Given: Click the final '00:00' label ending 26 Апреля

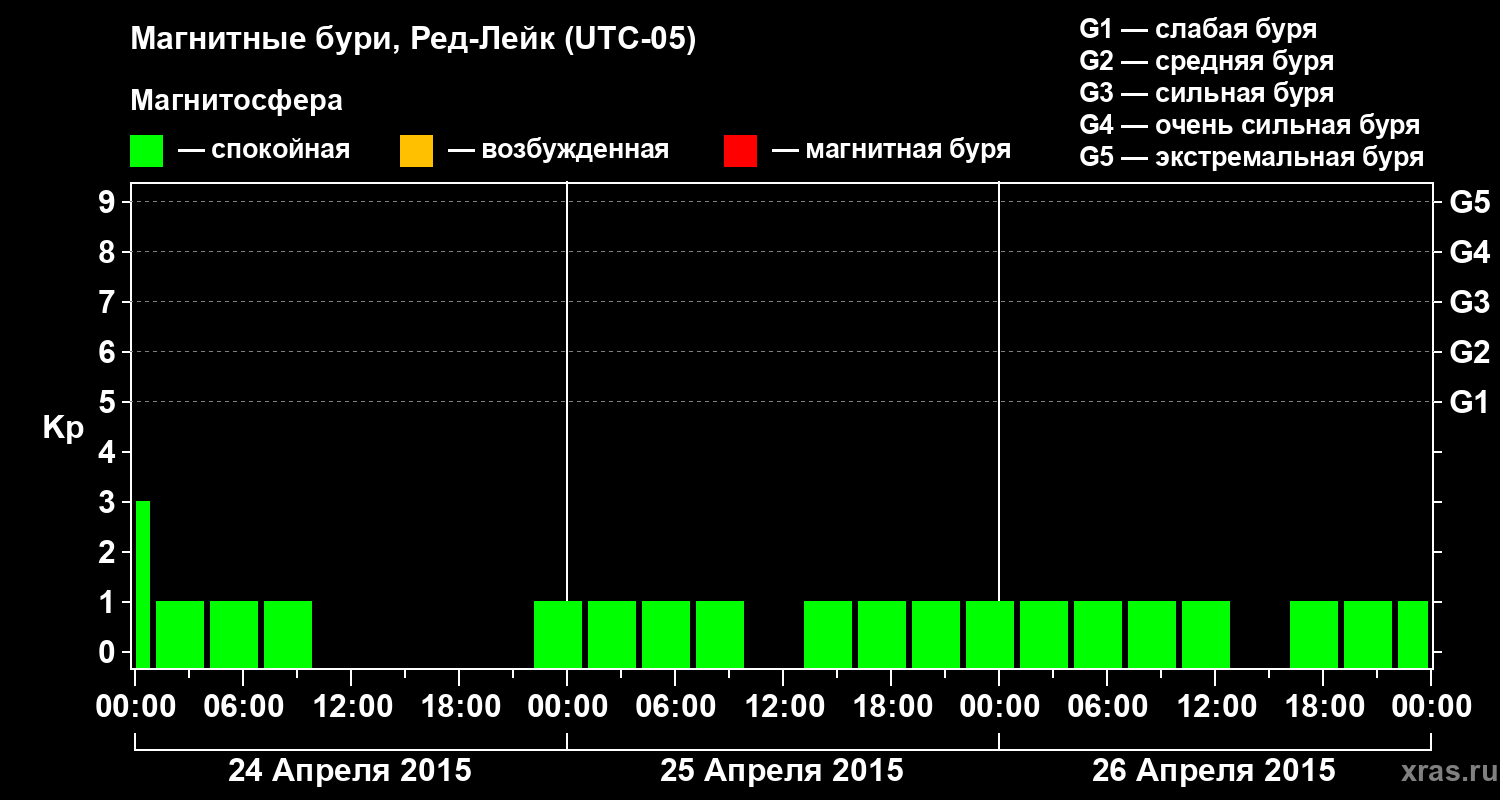Looking at the screenshot, I should coord(1431,707).
